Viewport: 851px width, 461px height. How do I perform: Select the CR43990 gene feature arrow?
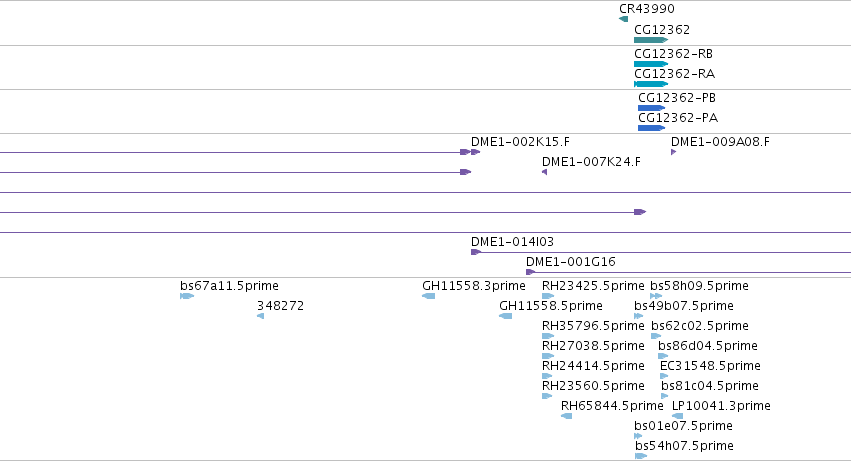pos(624,19)
